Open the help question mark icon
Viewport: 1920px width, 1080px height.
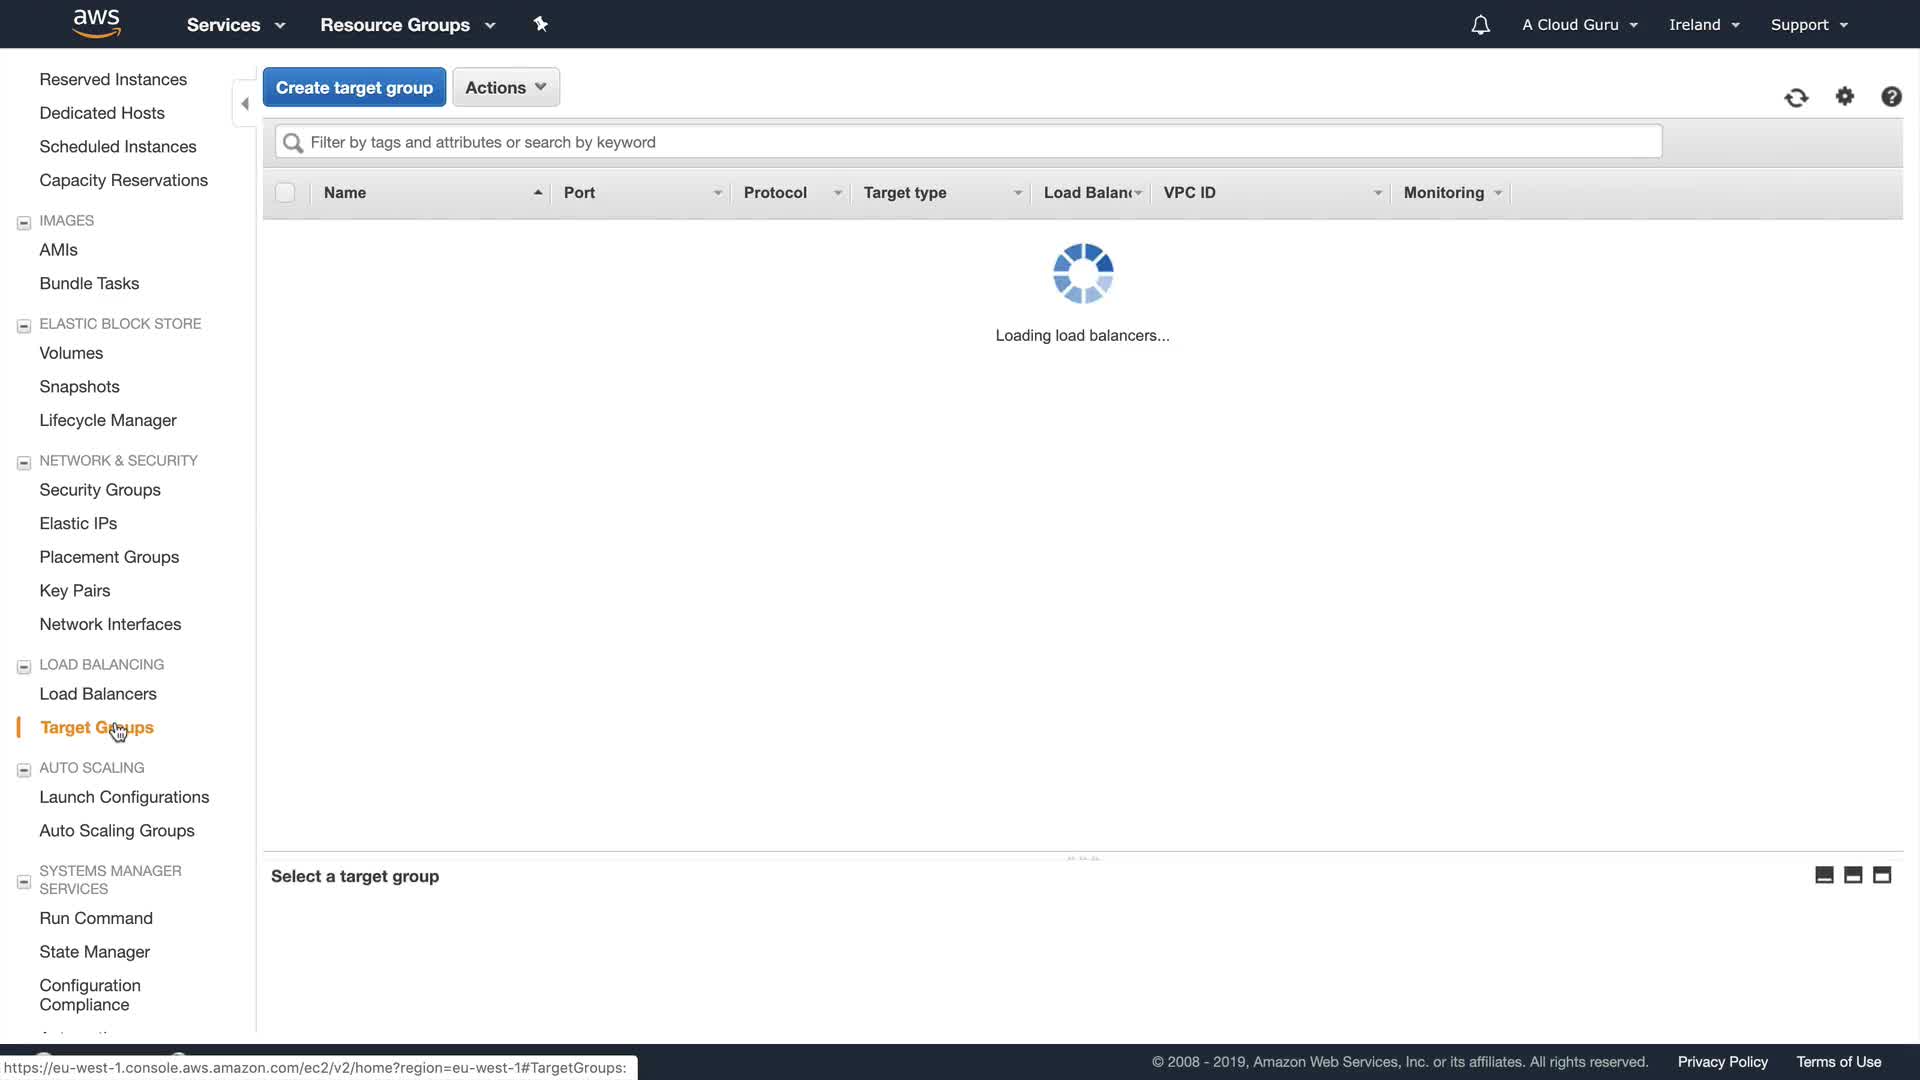1891,96
